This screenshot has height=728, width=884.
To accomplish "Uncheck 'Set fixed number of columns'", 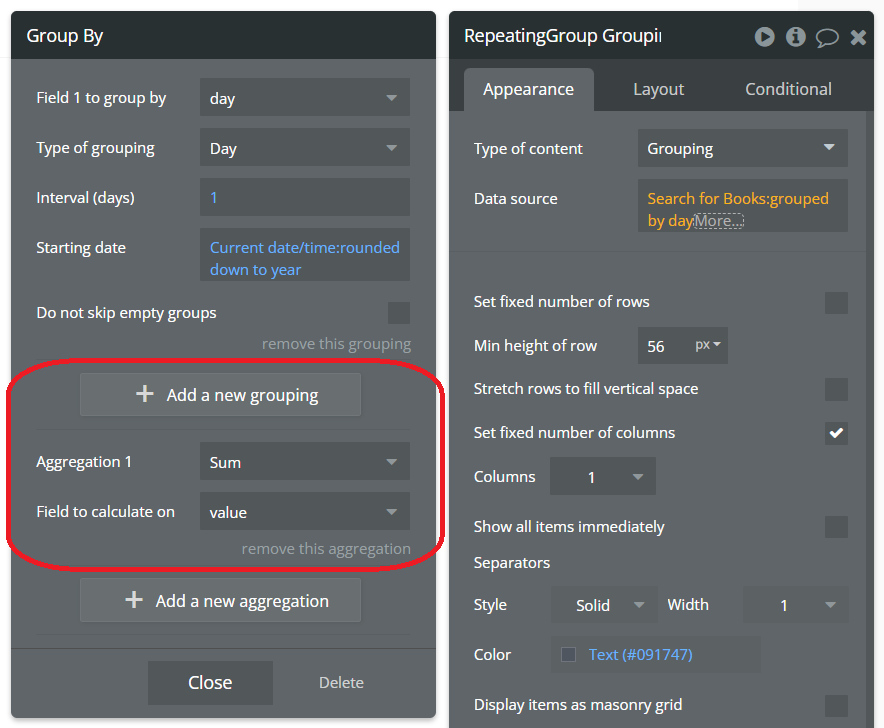I will point(836,433).
